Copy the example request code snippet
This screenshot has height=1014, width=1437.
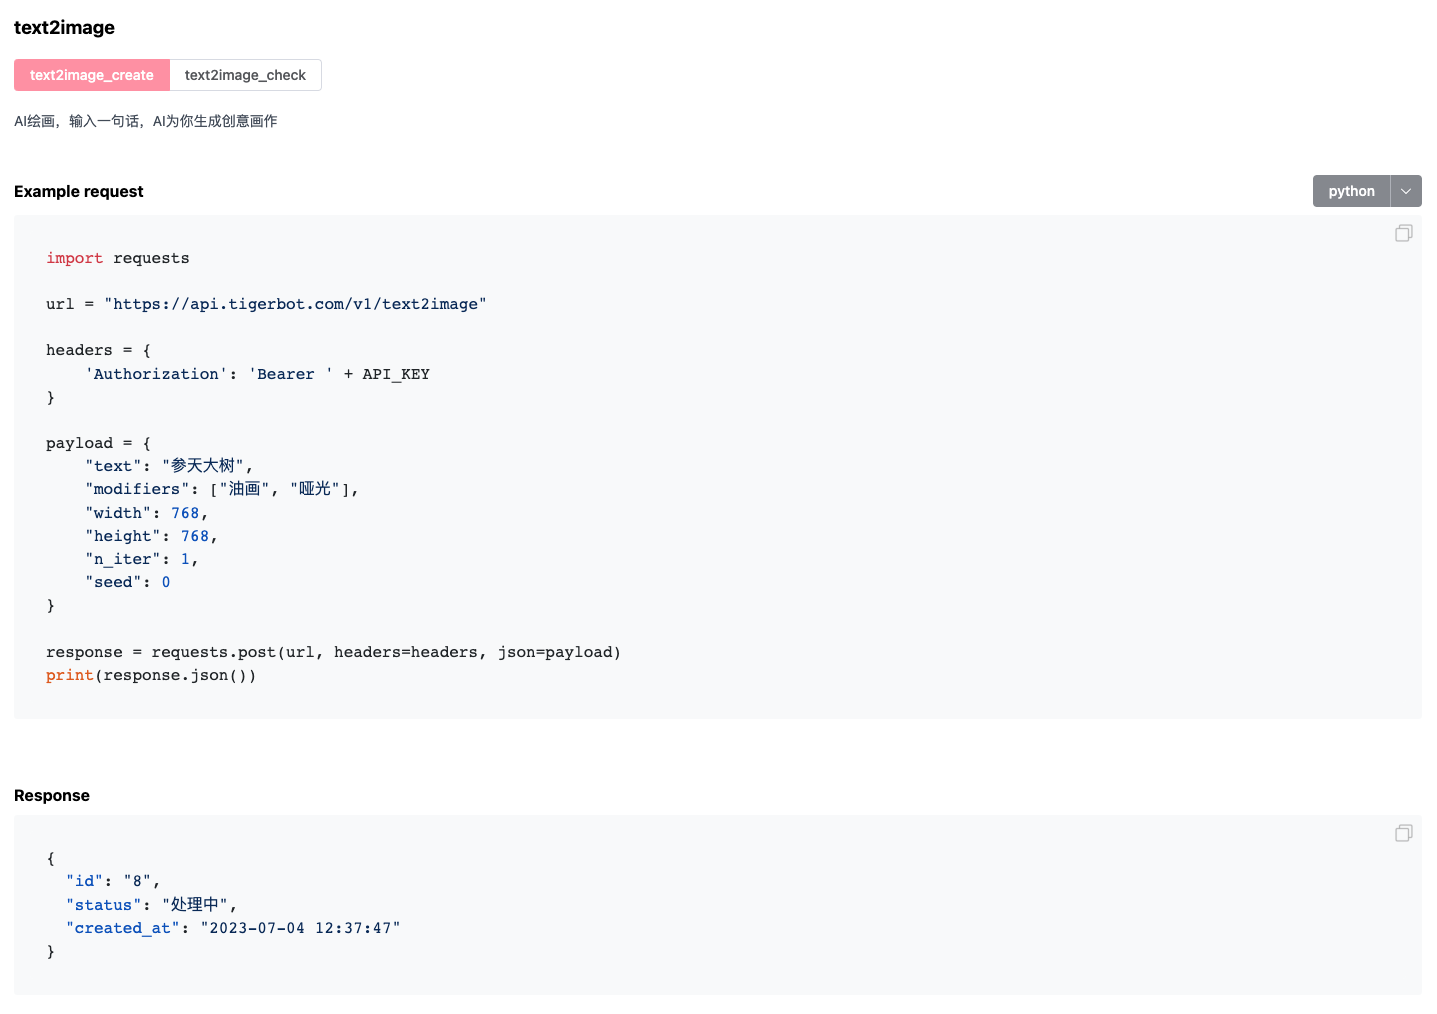[x=1403, y=233]
